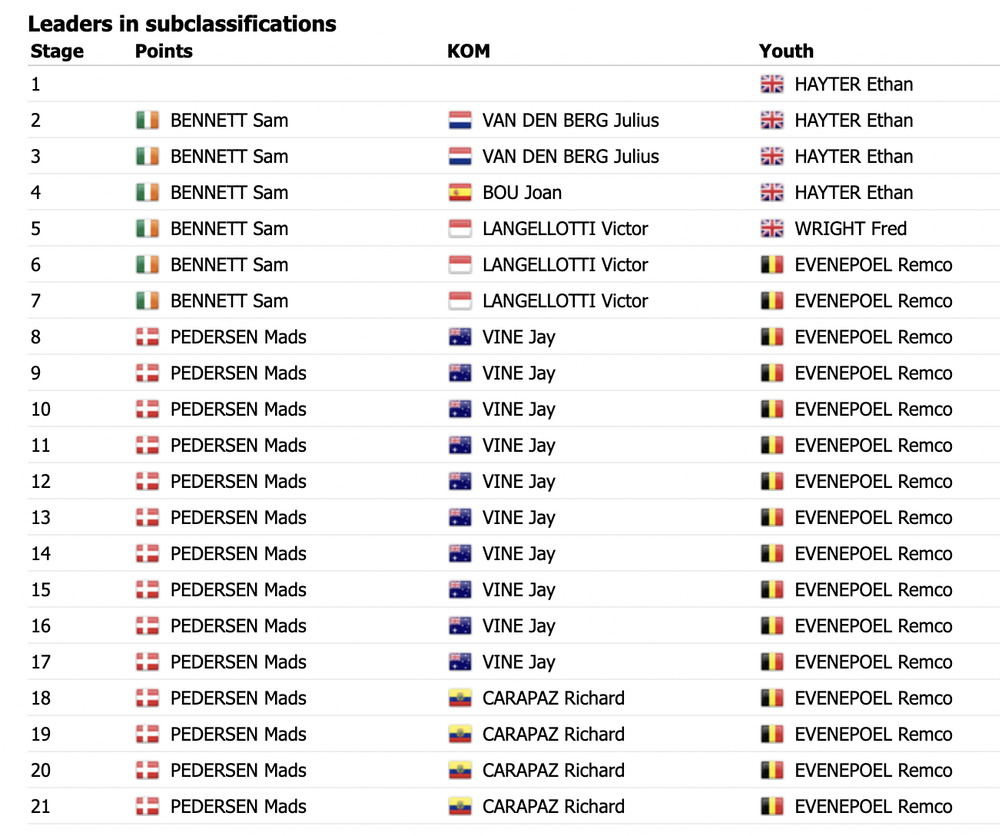This screenshot has width=1000, height=836.
Task: Click the British flag in stage 1 row
Action: [772, 84]
